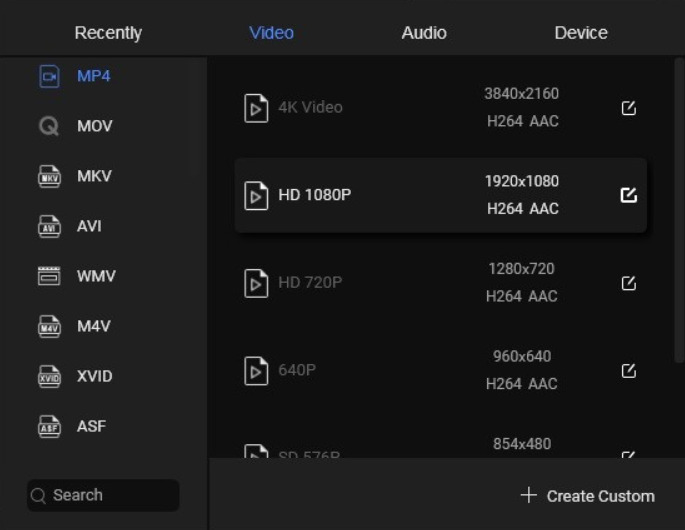Switch to the Recently tab
This screenshot has height=530, width=685.
tap(108, 33)
